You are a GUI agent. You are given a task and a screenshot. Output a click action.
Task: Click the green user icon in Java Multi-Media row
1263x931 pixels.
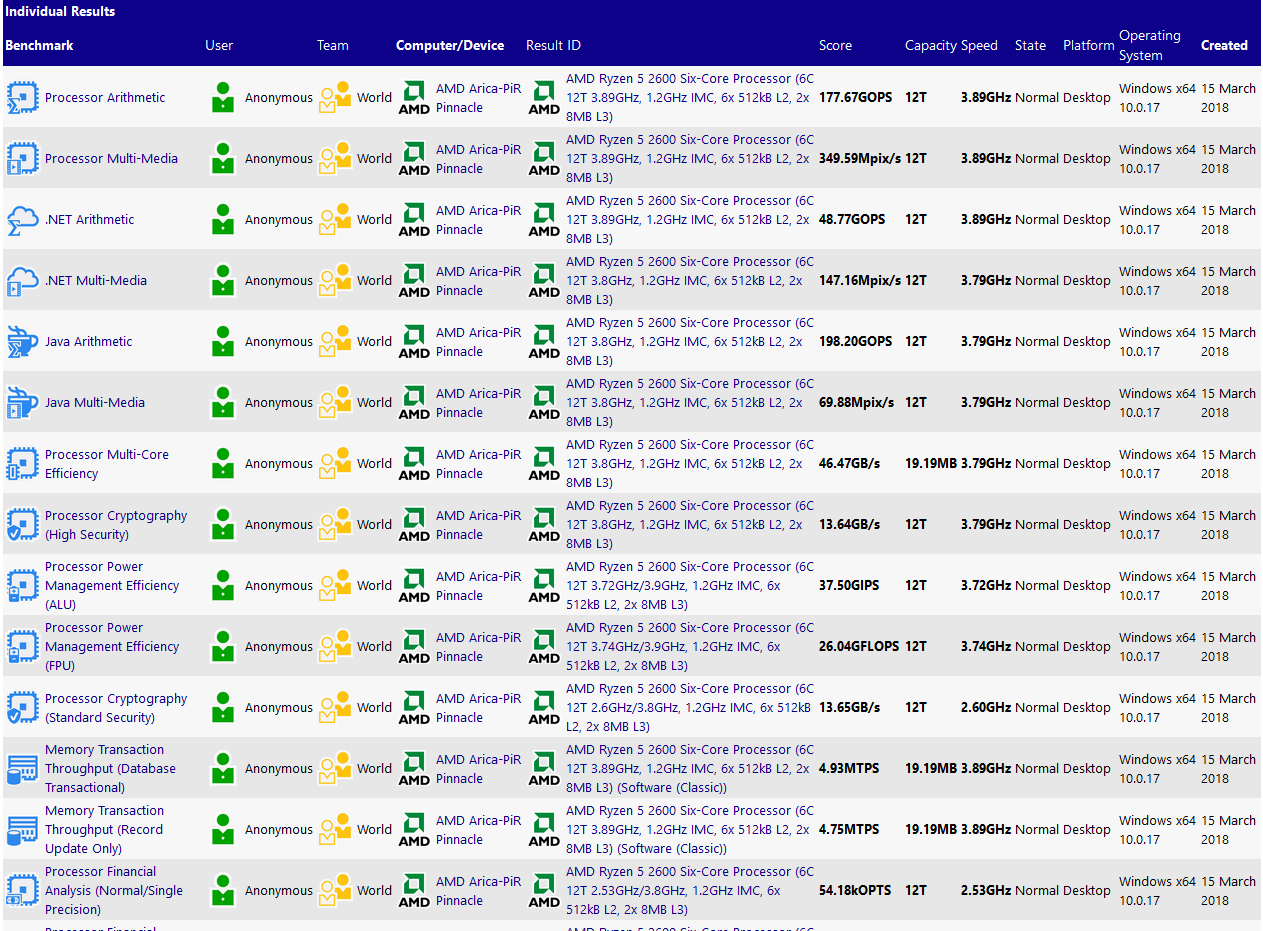pos(222,403)
